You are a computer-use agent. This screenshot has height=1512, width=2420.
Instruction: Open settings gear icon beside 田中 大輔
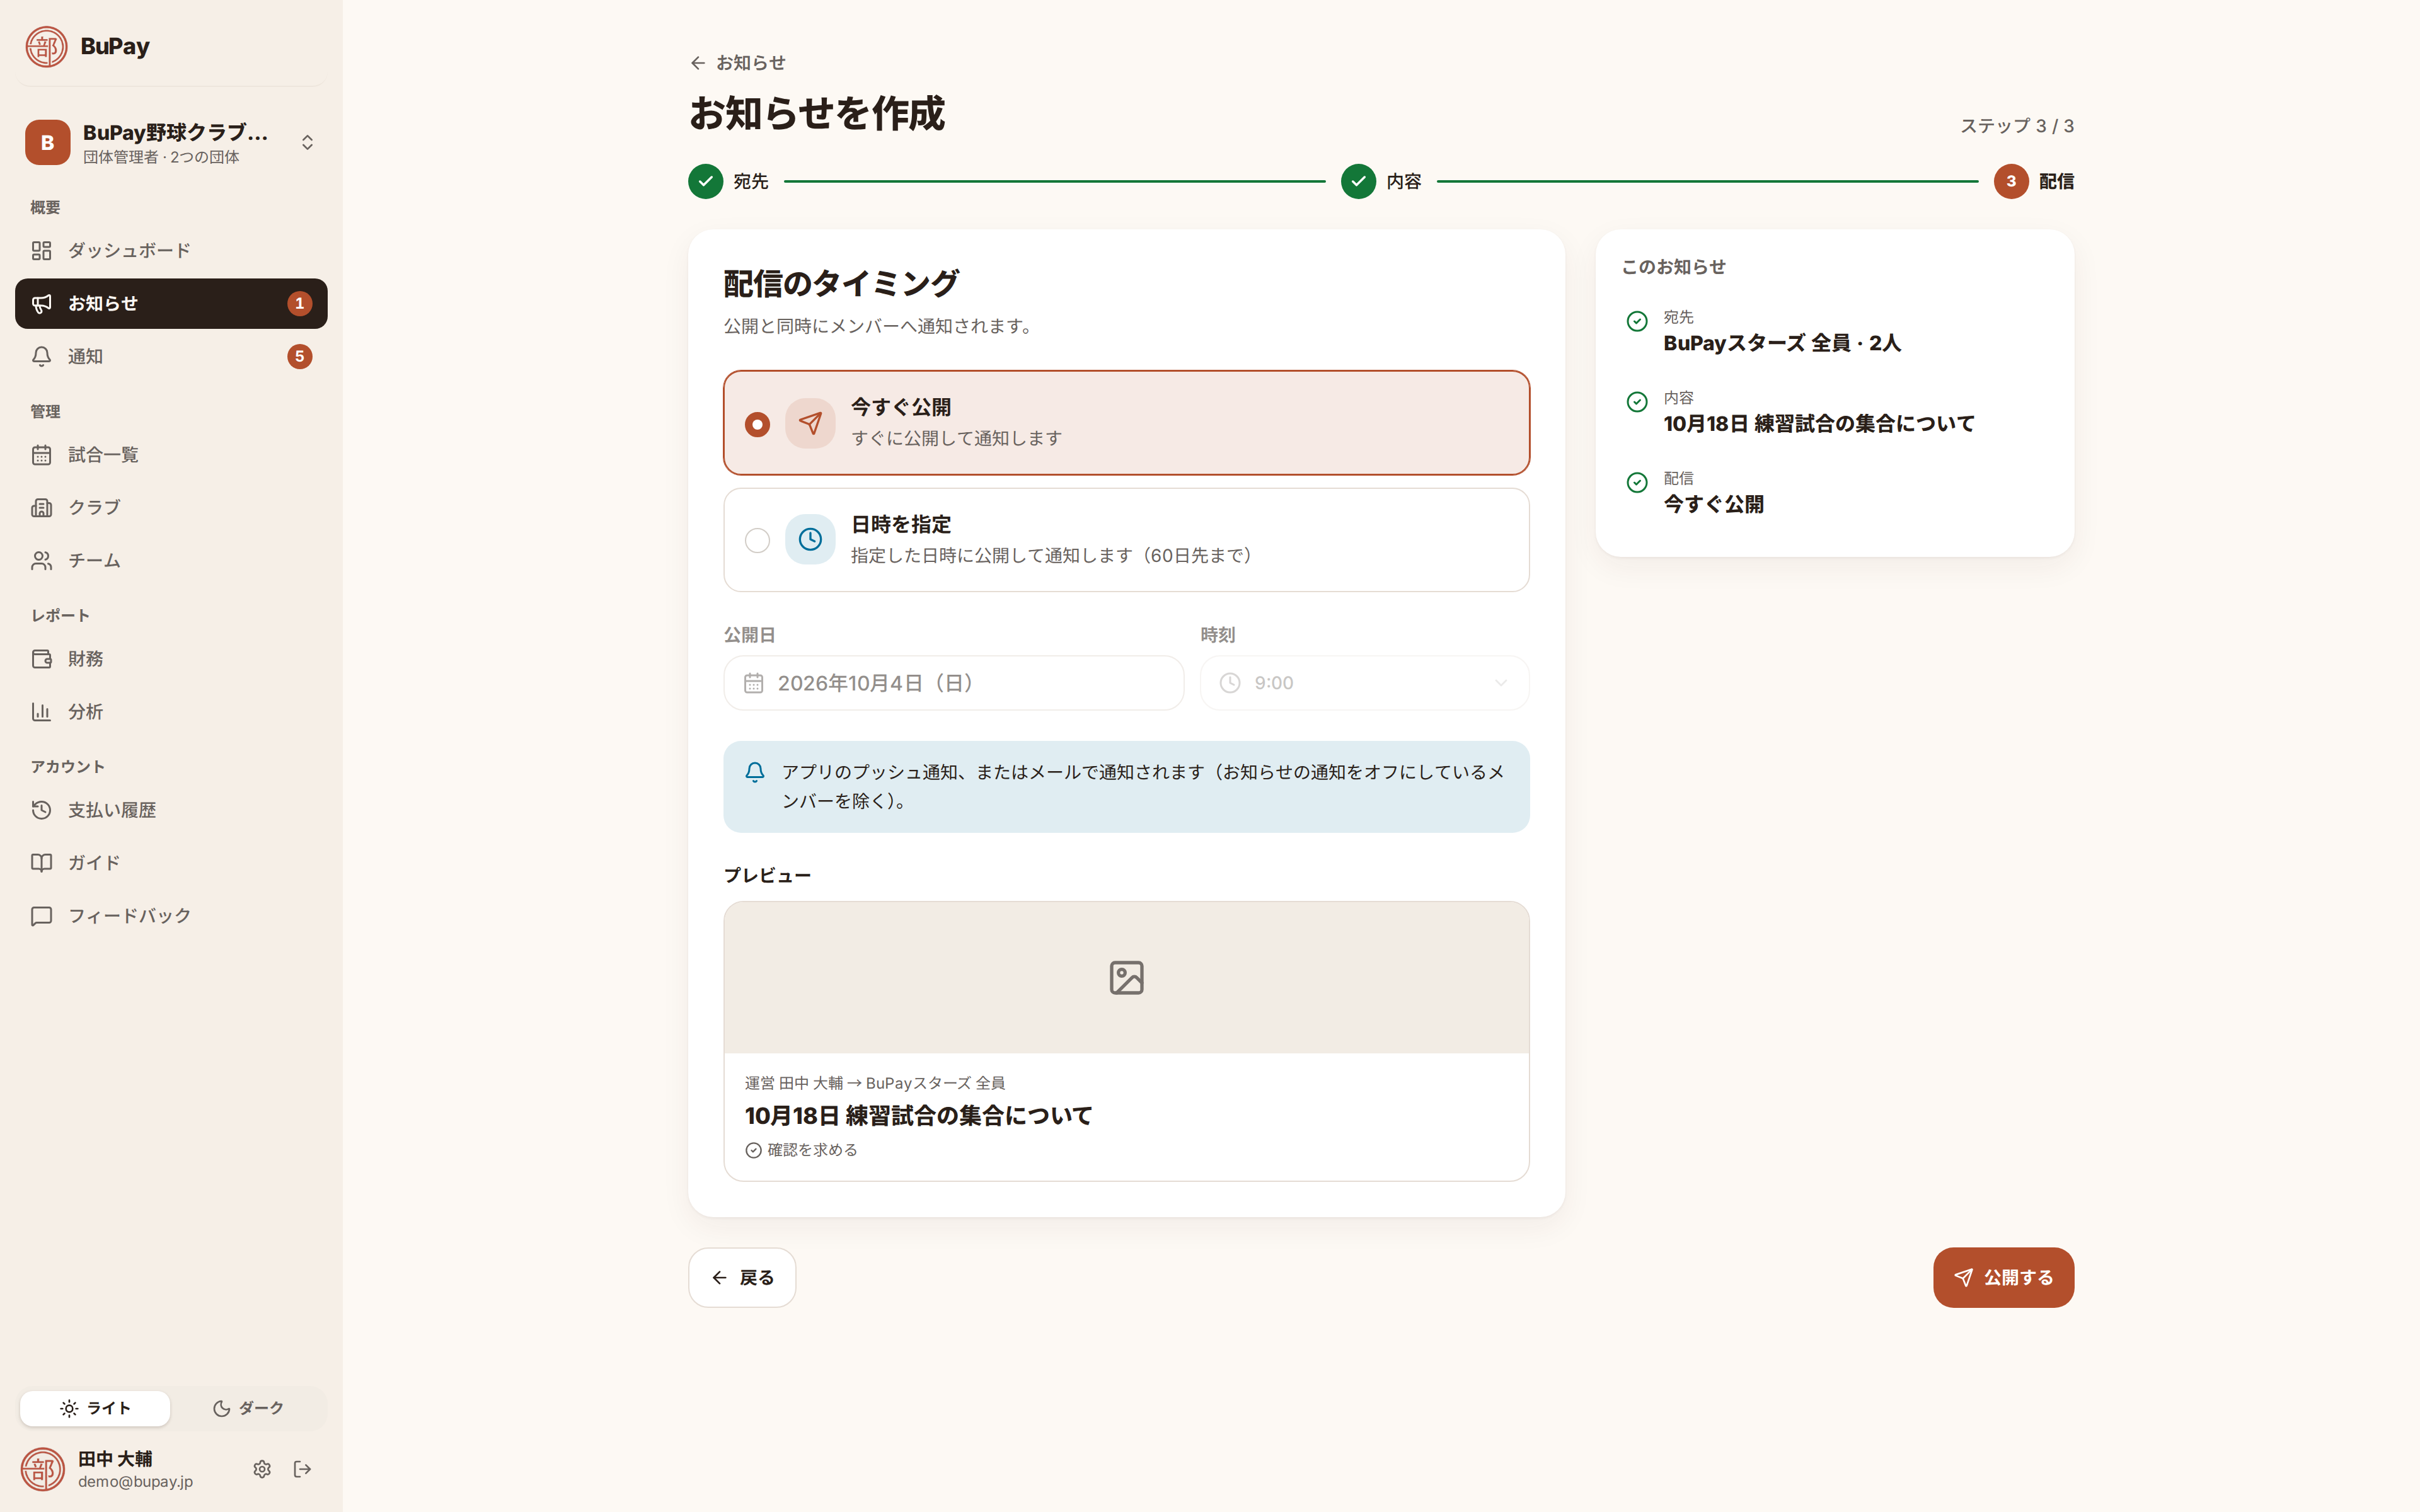tap(262, 1469)
